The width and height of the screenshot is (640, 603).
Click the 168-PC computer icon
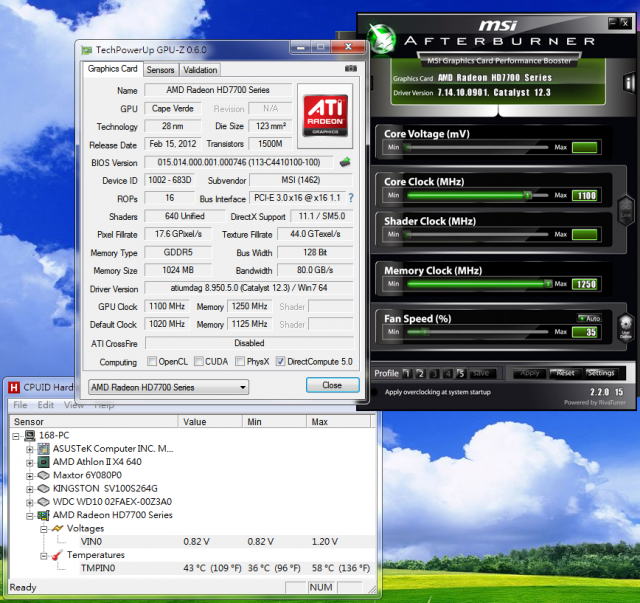pyautogui.click(x=30, y=436)
